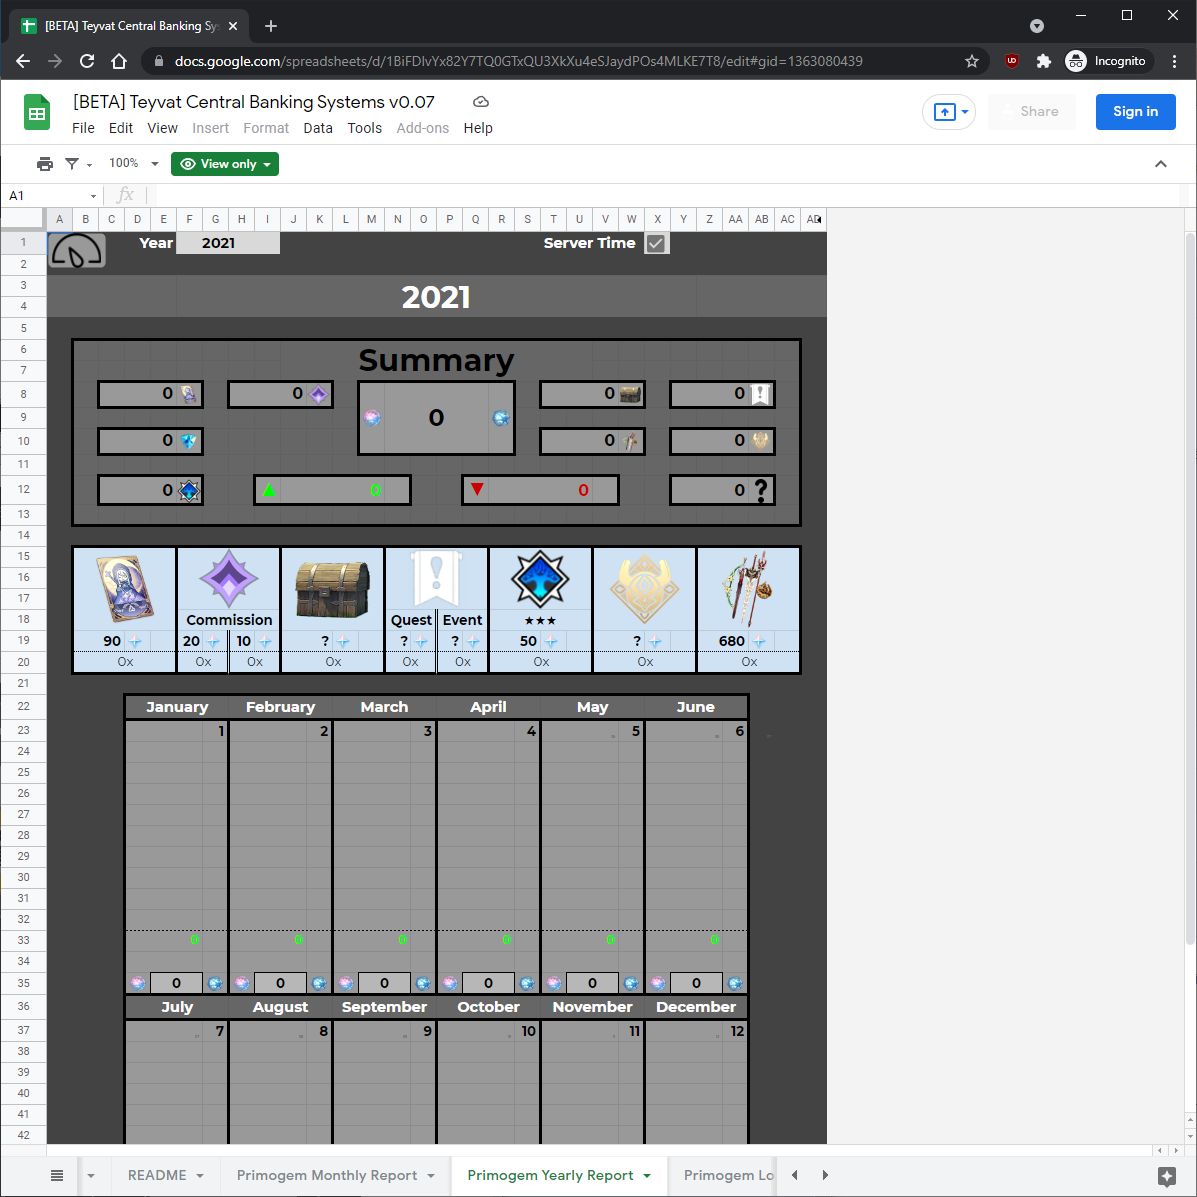The width and height of the screenshot is (1197, 1197).
Task: Select row header 22
Action: click(x=24, y=706)
